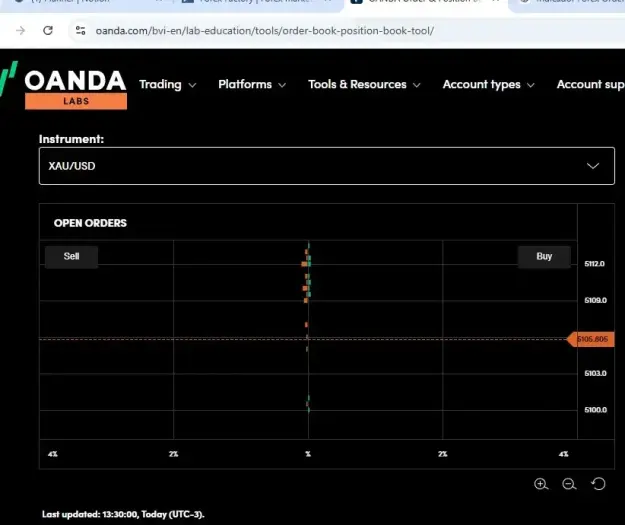The height and width of the screenshot is (525, 625).
Task: Click the instrument dropdown chevron
Action: click(x=593, y=166)
